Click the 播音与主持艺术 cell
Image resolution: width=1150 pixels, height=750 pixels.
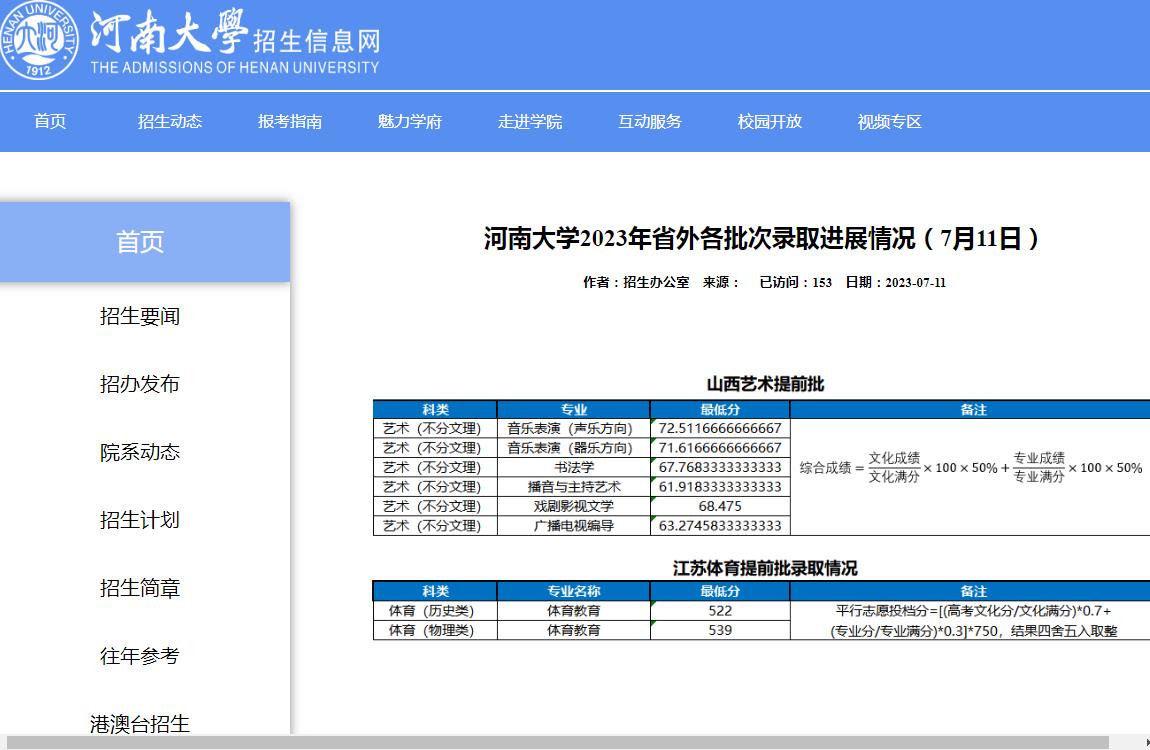pos(574,487)
